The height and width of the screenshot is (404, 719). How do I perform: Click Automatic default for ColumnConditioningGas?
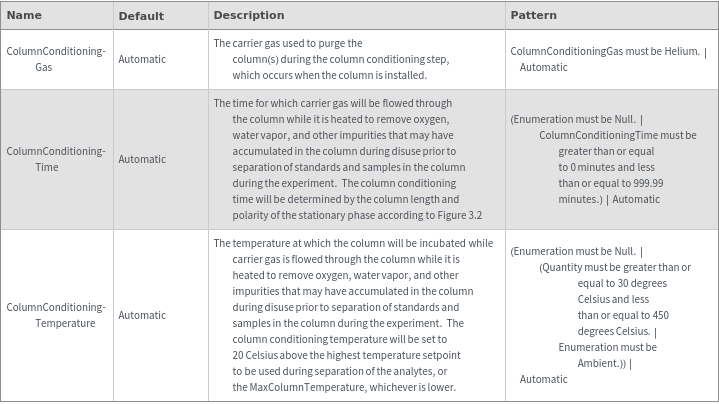142,59
